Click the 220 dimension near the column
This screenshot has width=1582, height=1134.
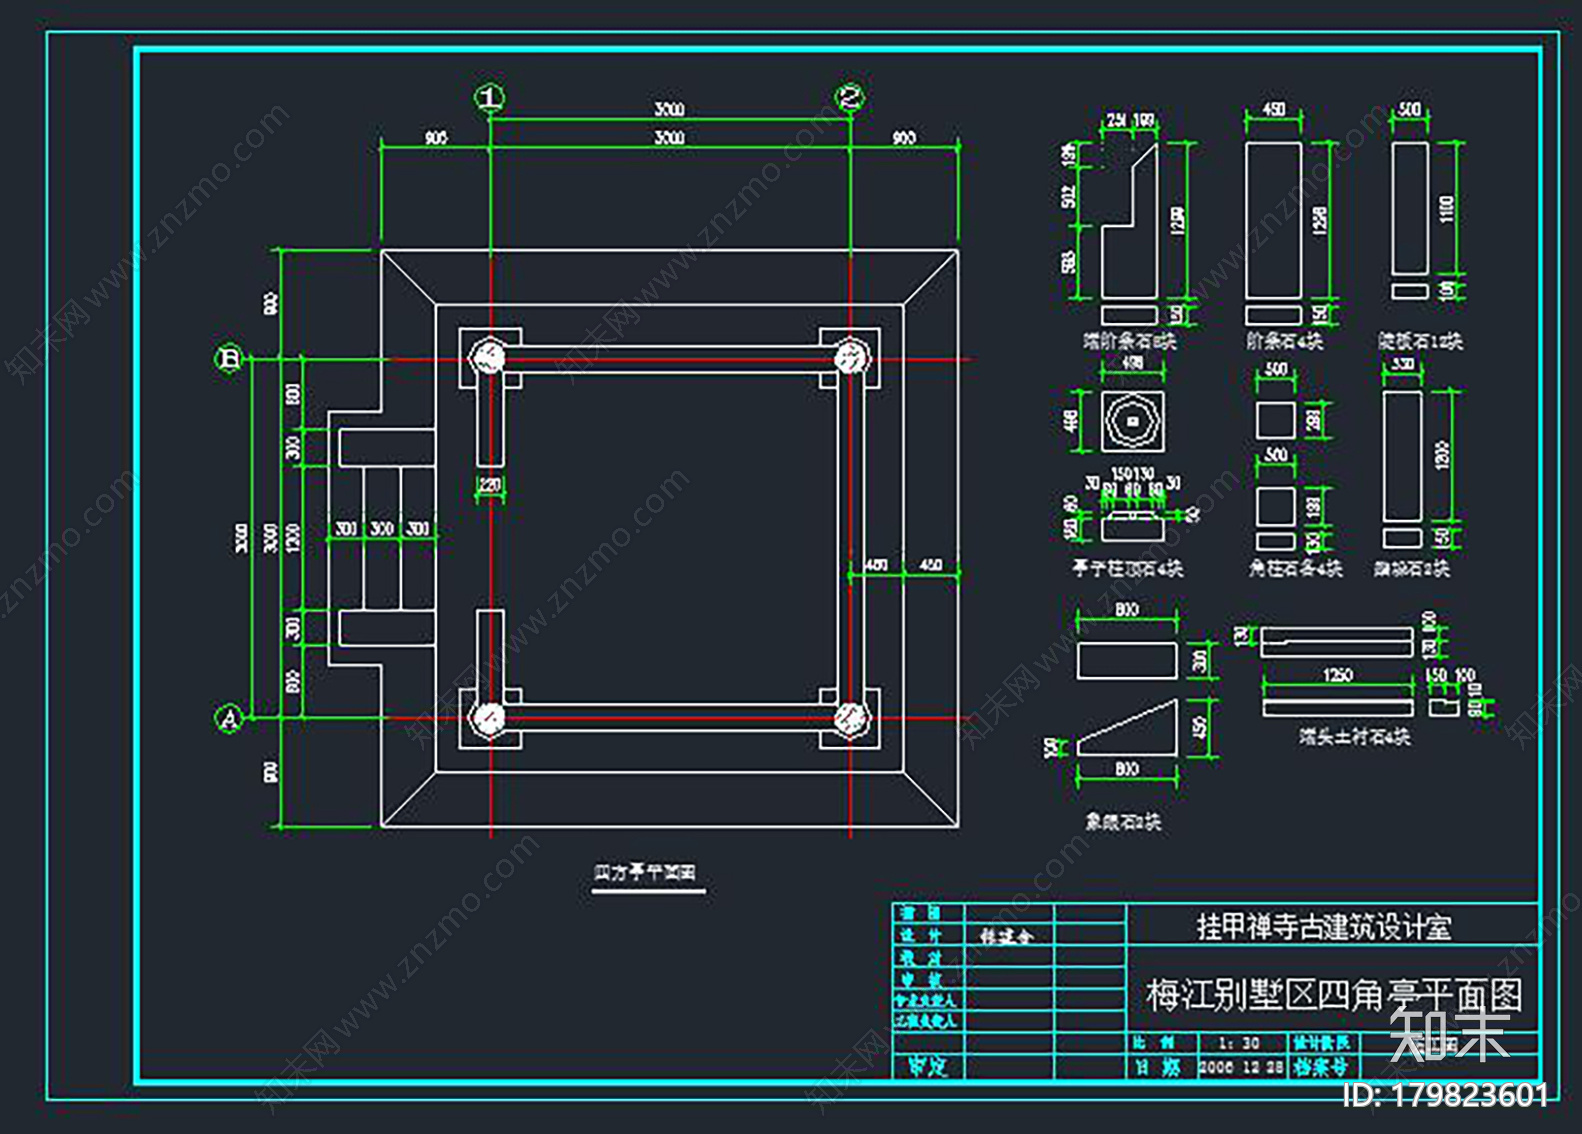pos(489,485)
